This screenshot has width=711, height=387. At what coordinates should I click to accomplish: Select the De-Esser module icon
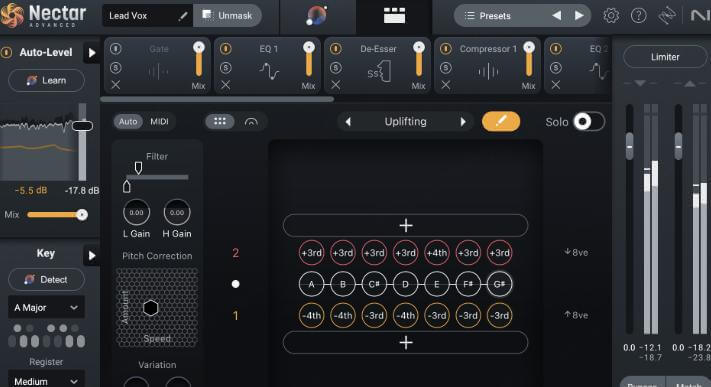pyautogui.click(x=379, y=72)
